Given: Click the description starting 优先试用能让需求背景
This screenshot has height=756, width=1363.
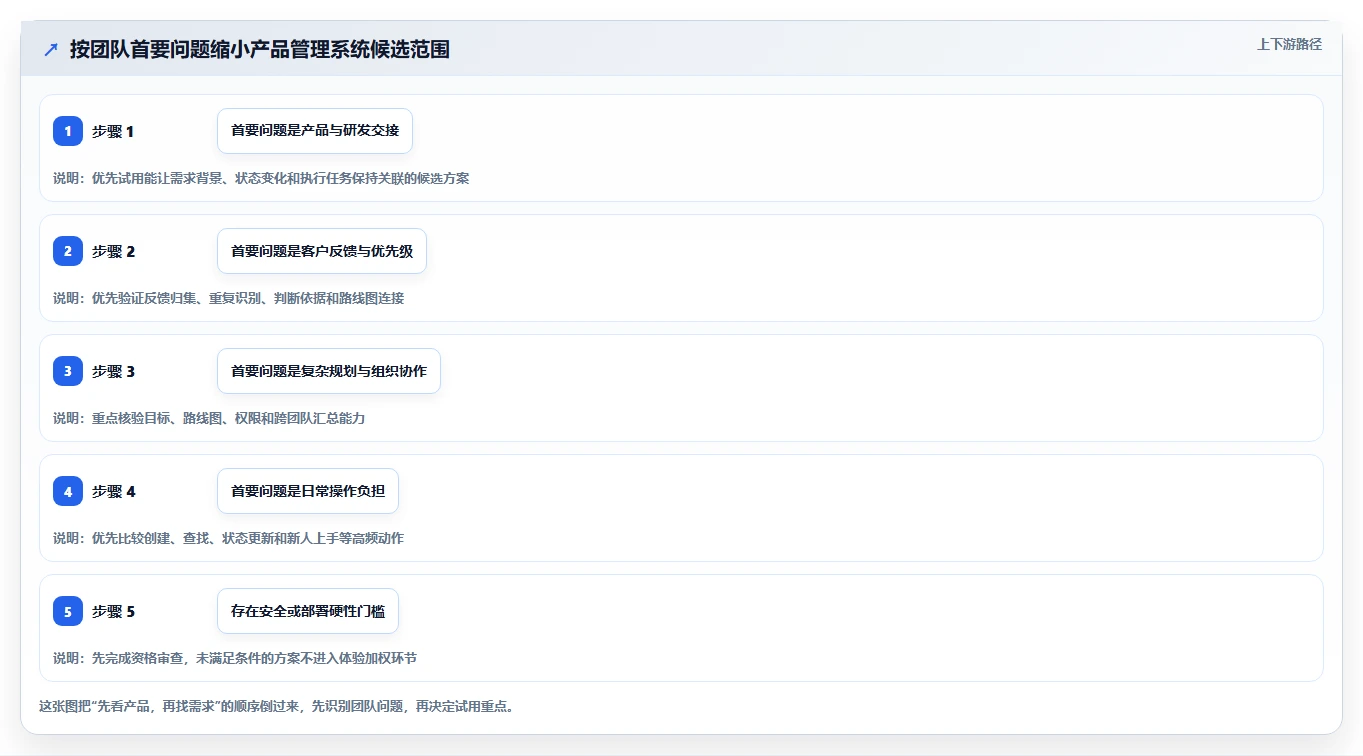Looking at the screenshot, I should [261, 178].
